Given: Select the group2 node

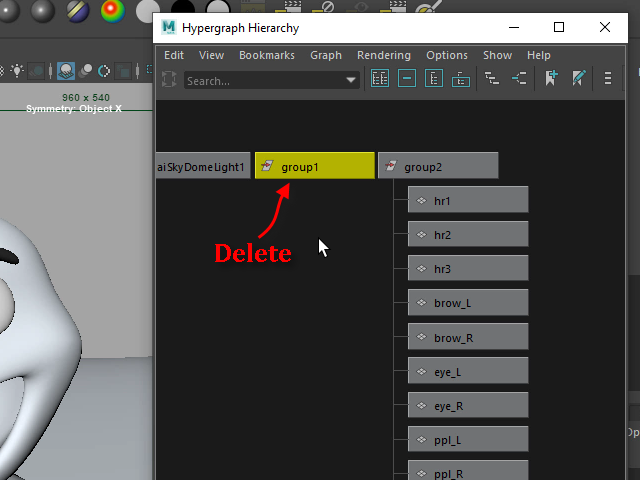Looking at the screenshot, I should pos(437,167).
